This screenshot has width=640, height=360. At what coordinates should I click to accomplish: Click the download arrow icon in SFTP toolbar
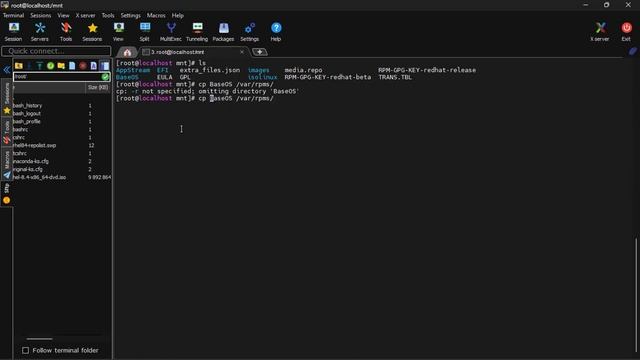point(29,66)
